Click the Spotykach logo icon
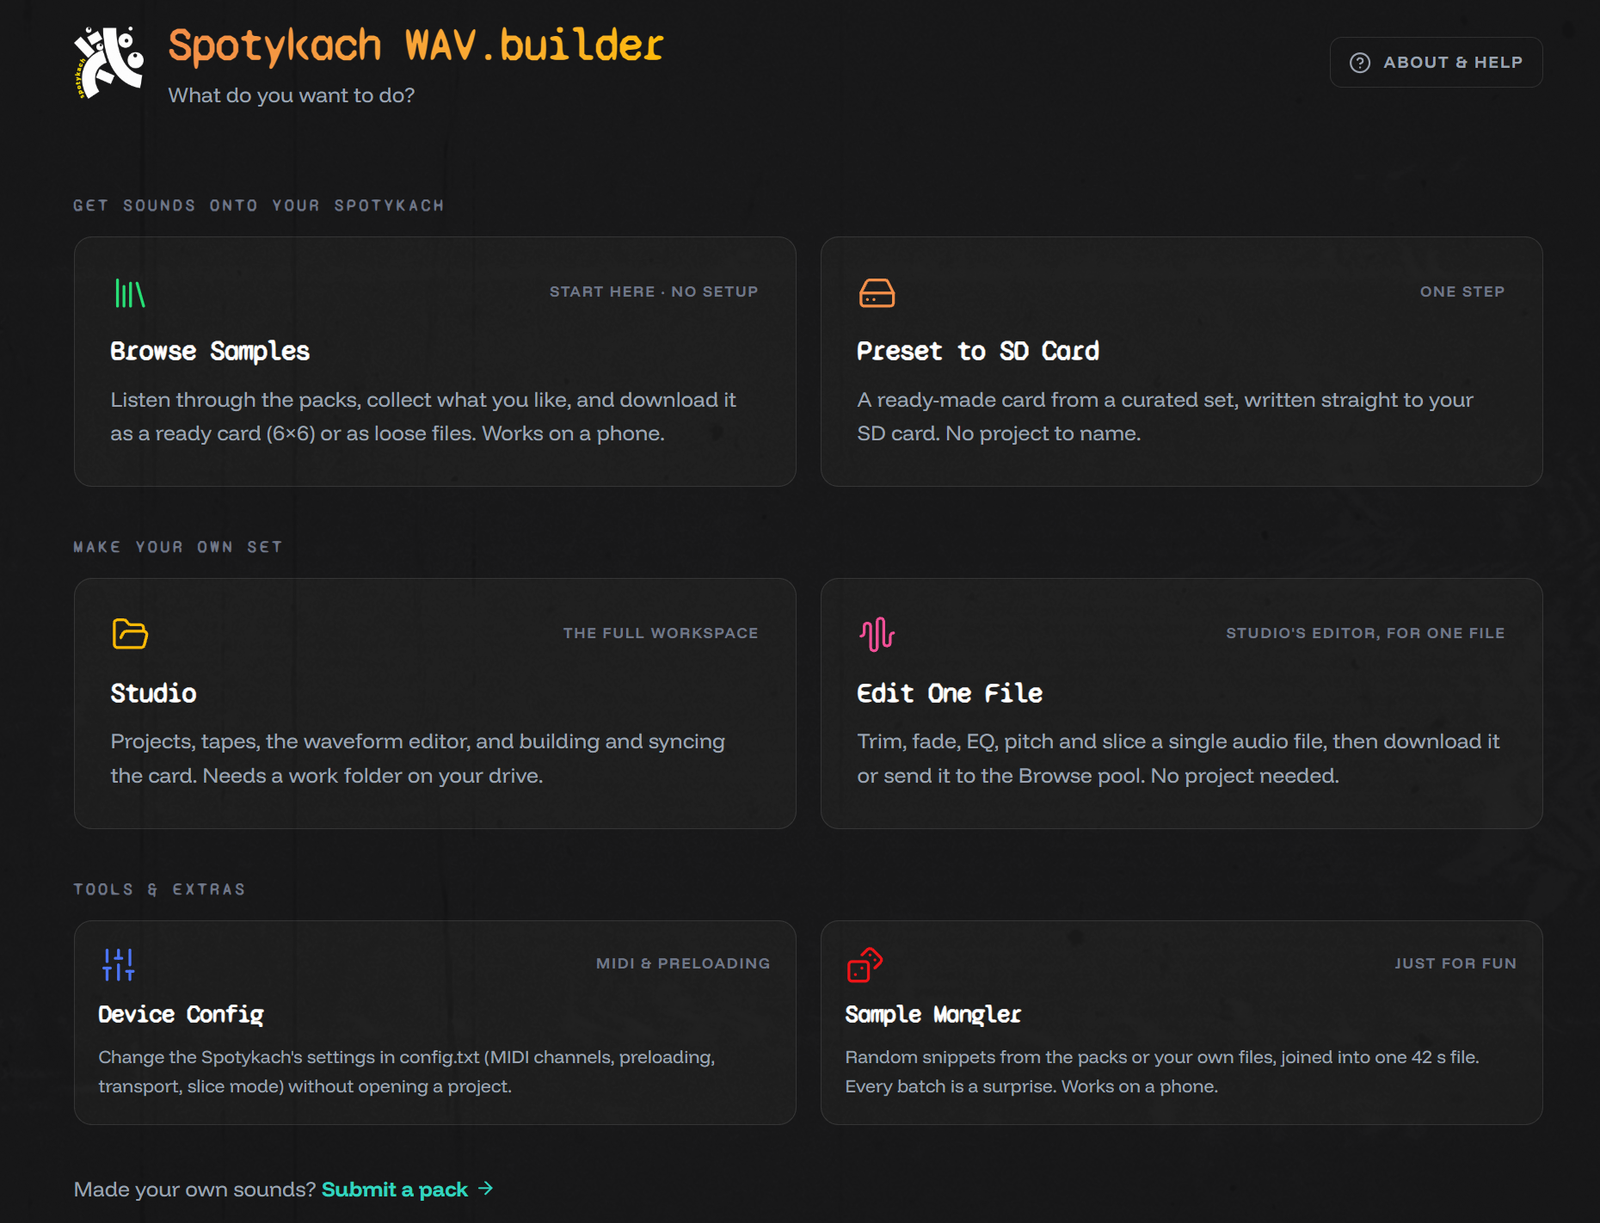The image size is (1600, 1223). click(x=109, y=63)
